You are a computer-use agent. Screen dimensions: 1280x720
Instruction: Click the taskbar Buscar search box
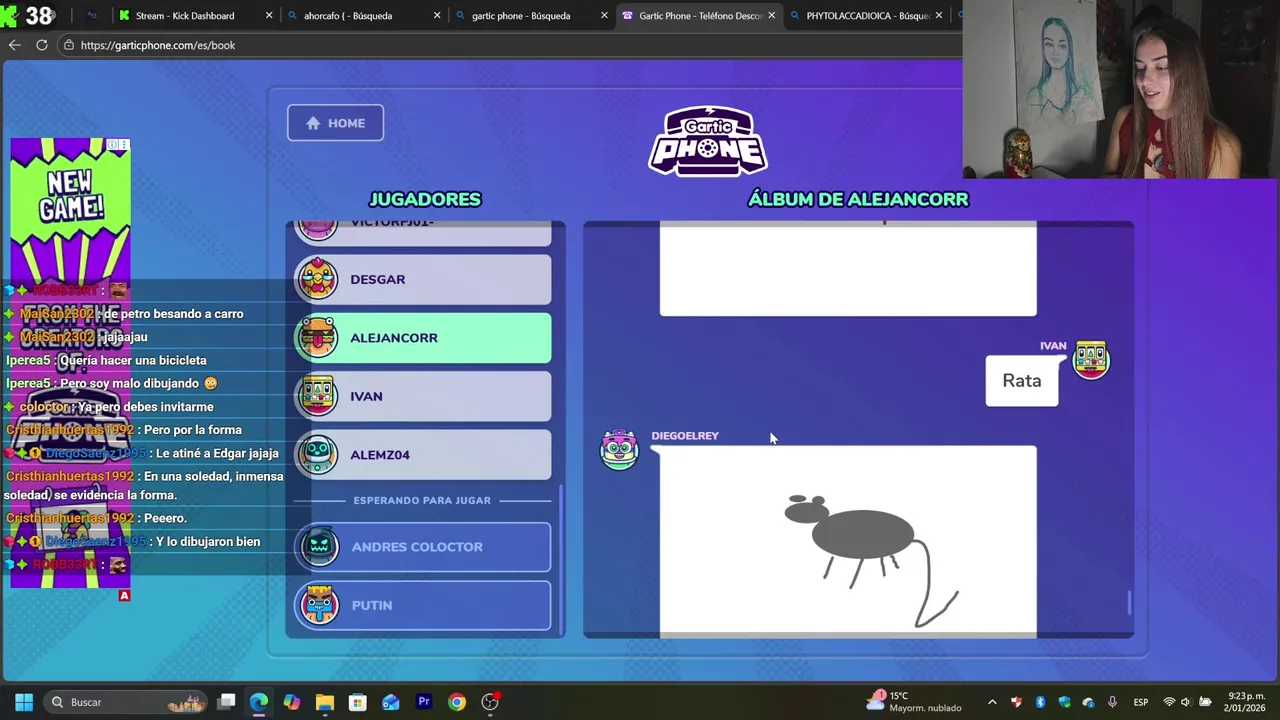(x=127, y=702)
